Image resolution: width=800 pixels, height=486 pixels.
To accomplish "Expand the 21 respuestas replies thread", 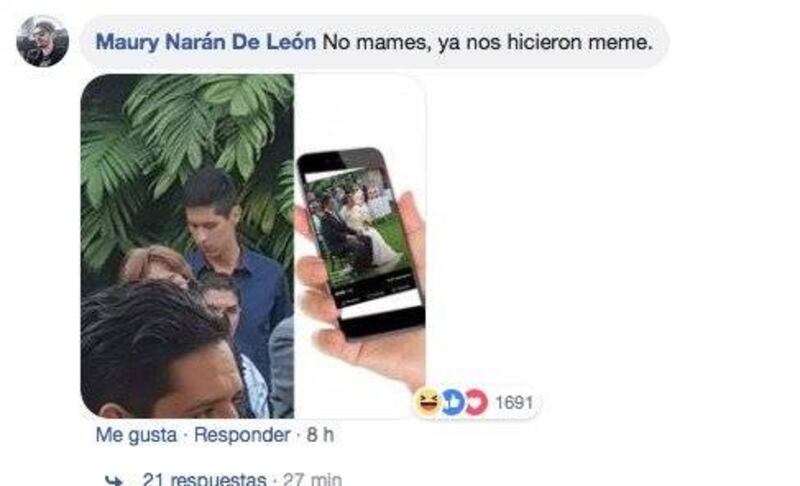I will (204, 479).
